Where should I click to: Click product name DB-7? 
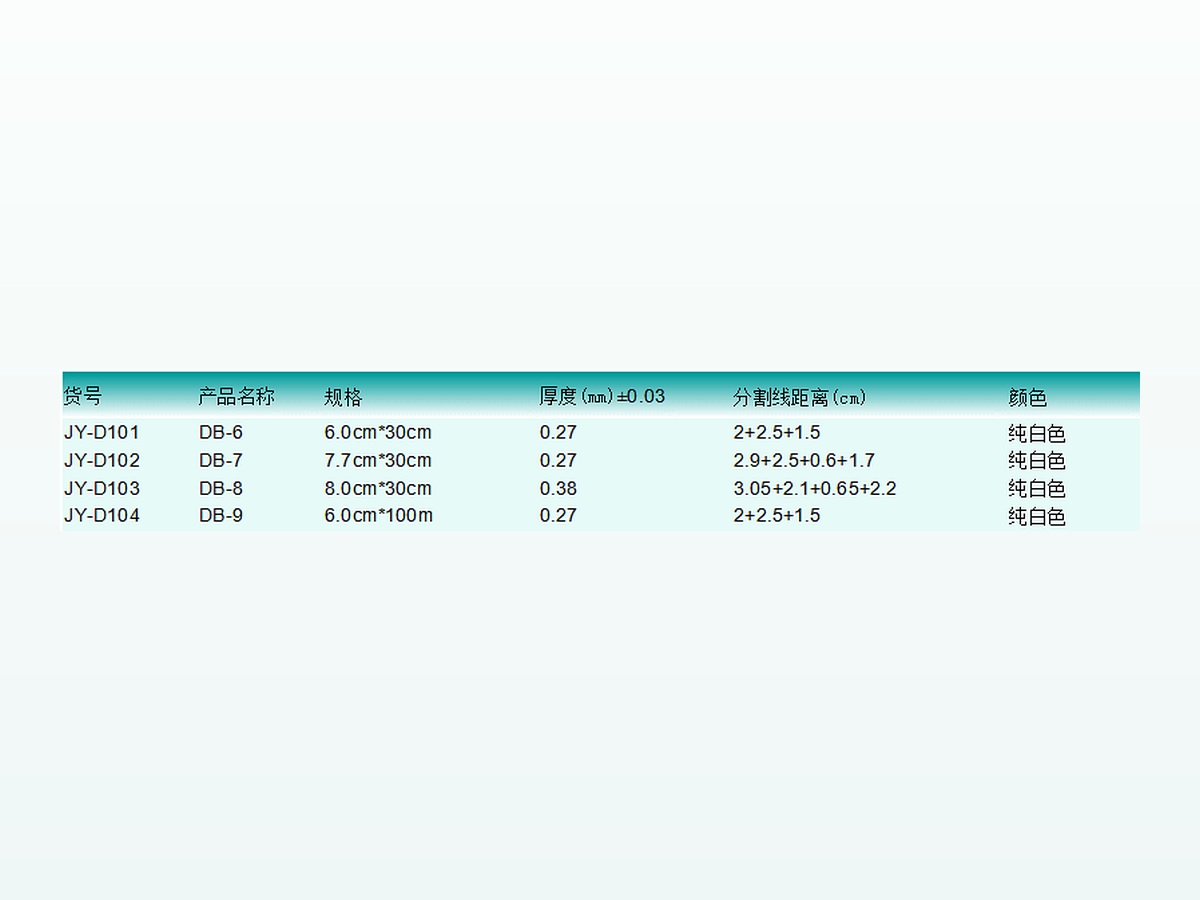(x=221, y=461)
